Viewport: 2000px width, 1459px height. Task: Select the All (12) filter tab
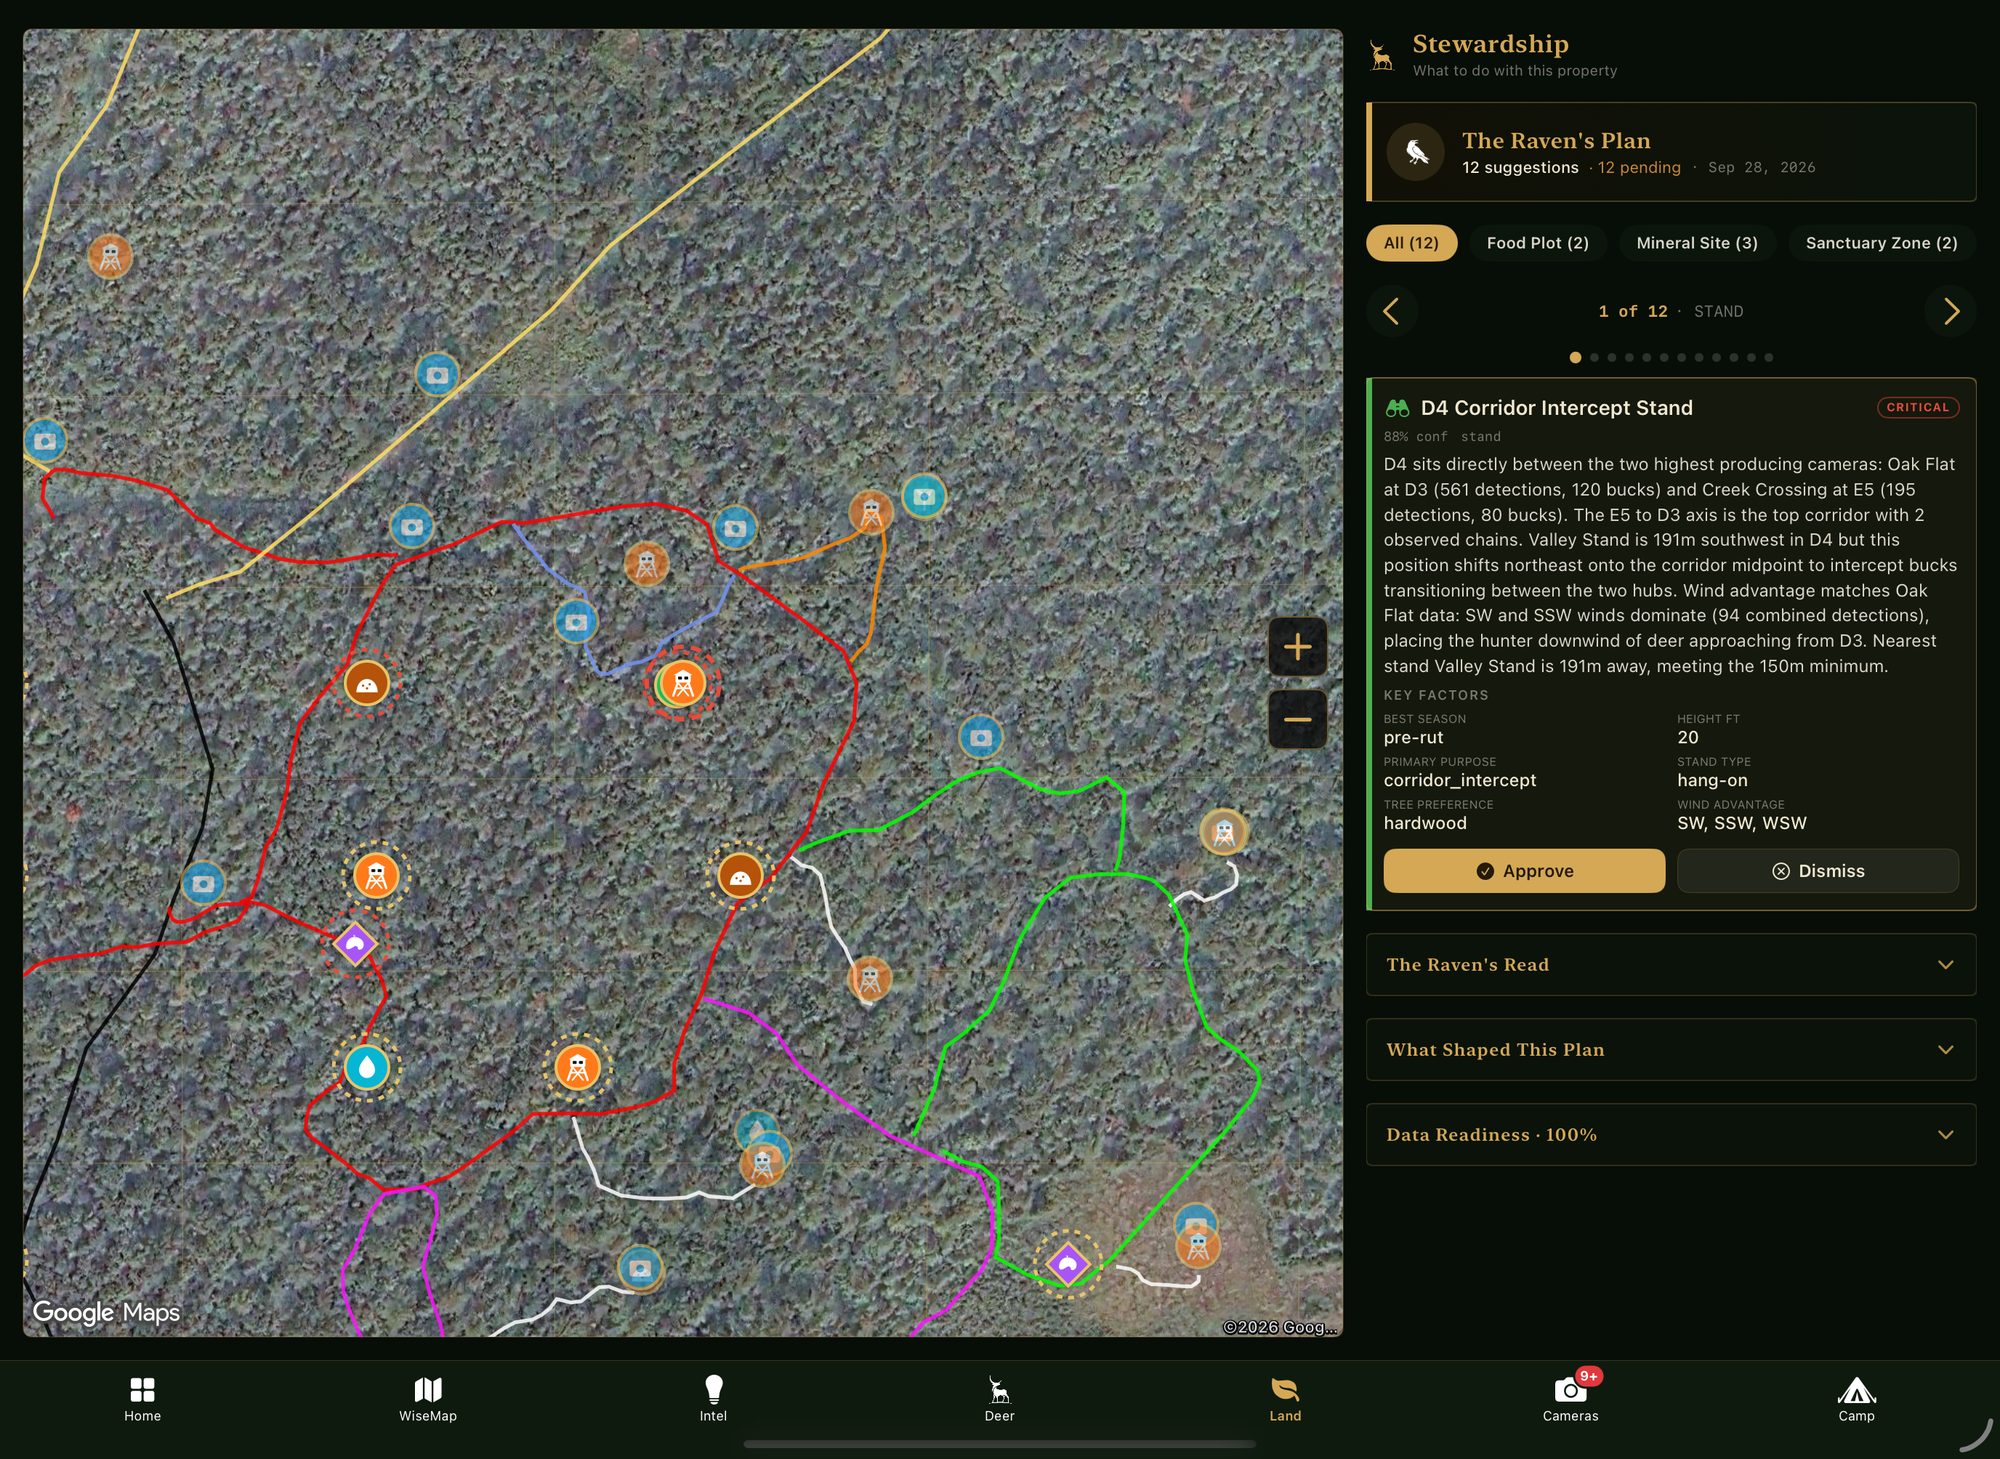pyautogui.click(x=1411, y=243)
